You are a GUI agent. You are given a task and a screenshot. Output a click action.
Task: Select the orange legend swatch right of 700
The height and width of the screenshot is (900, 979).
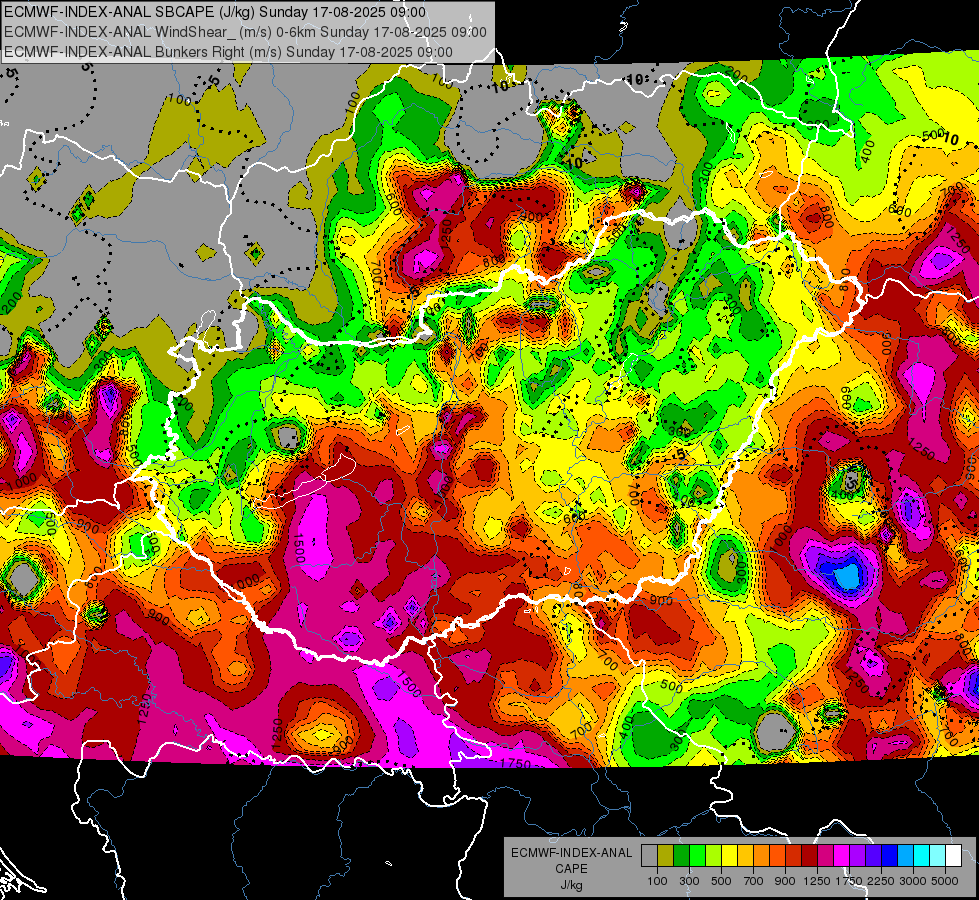pyautogui.click(x=761, y=856)
